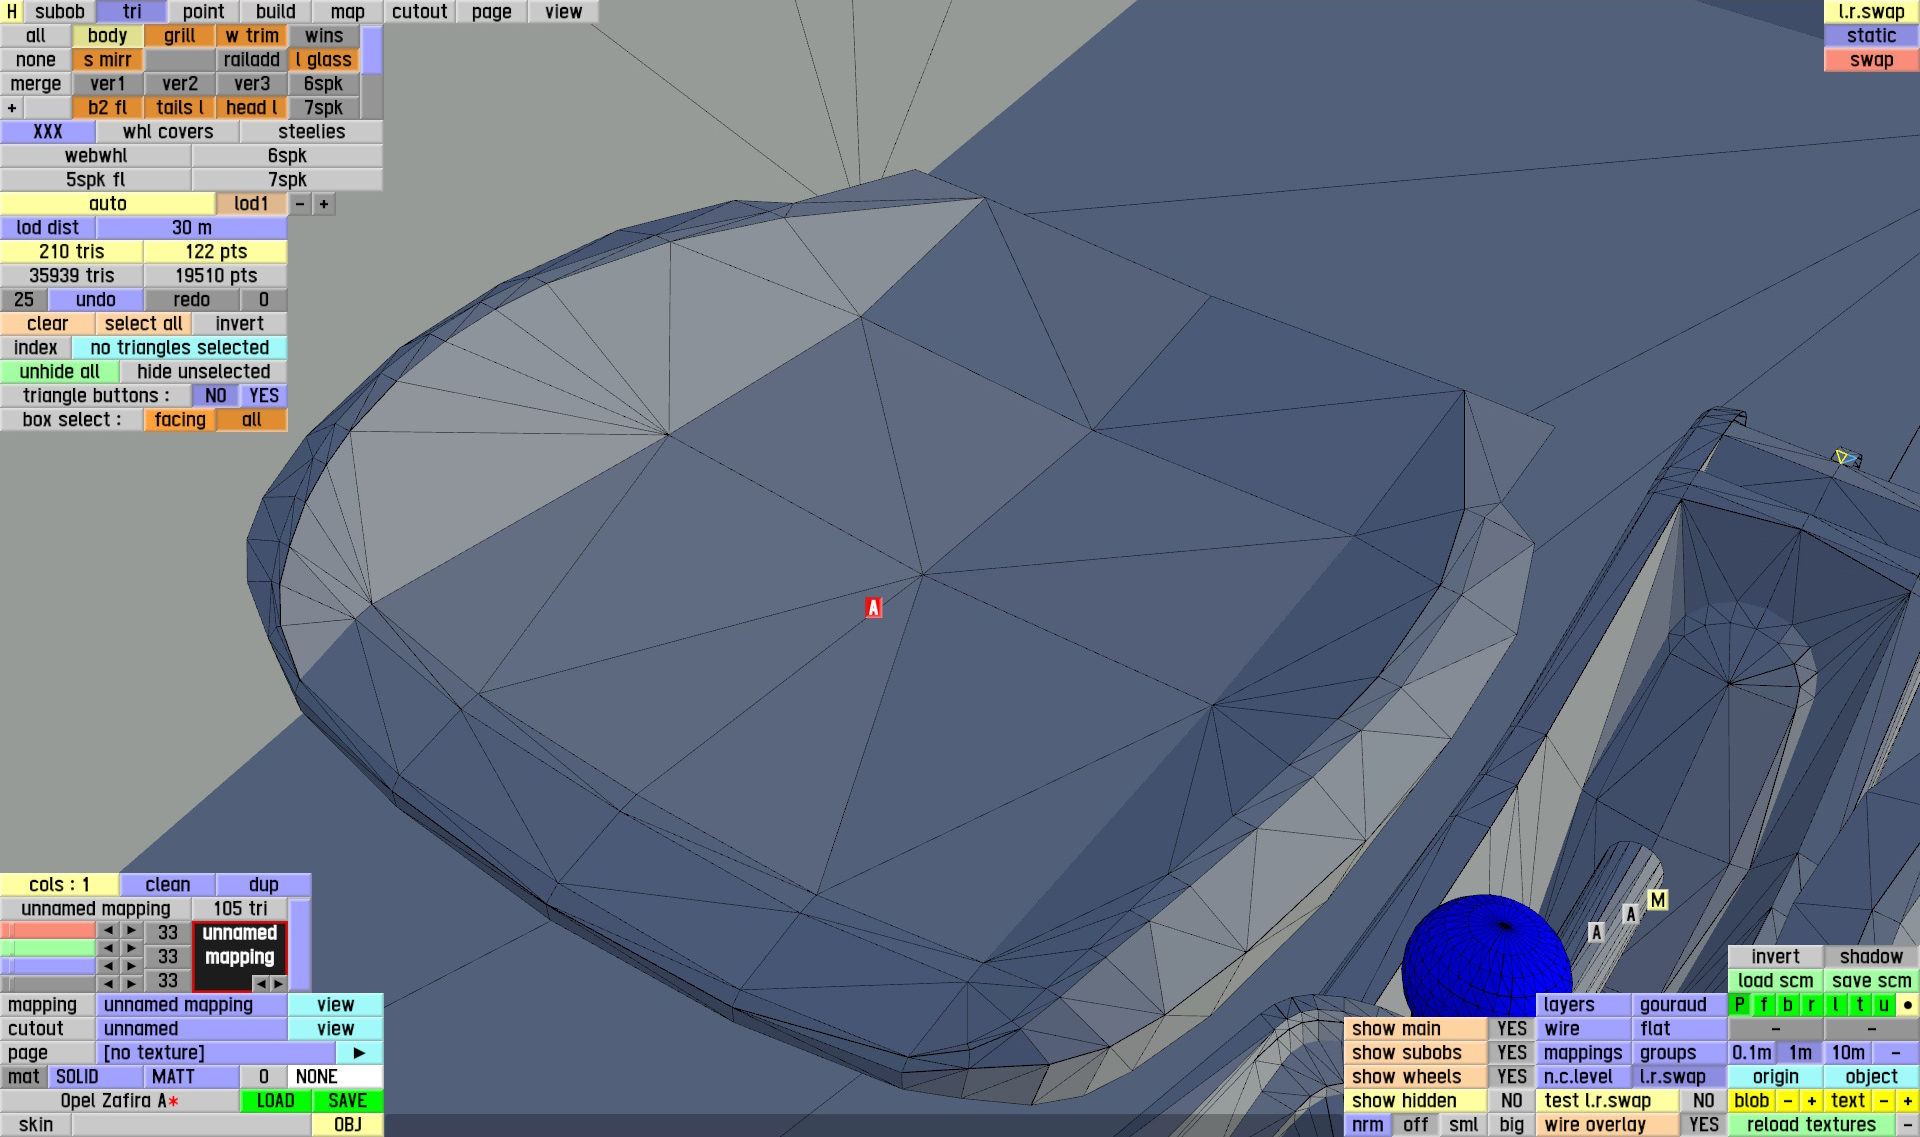Image resolution: width=1920 pixels, height=1137 pixels.
Task: Click the black dot view button
Action: pyautogui.click(x=1907, y=1005)
